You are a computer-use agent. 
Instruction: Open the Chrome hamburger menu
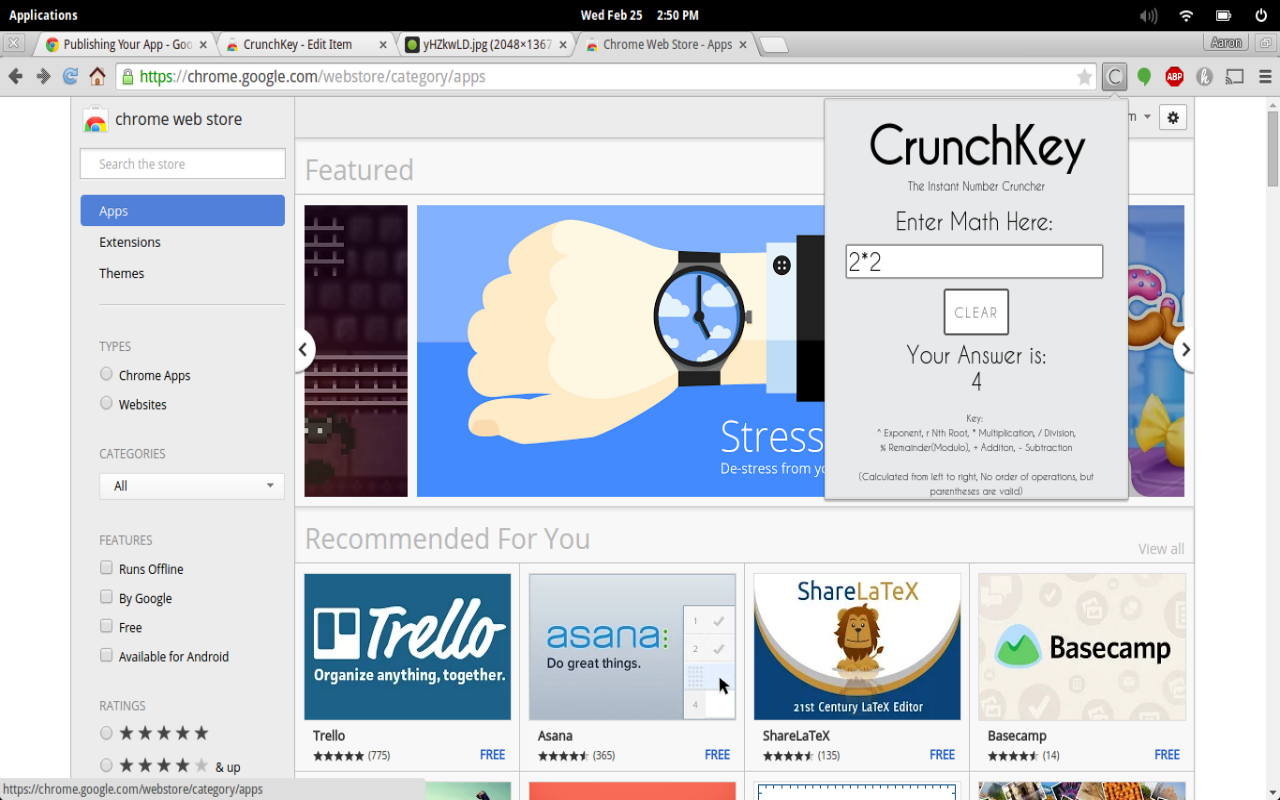1265,76
